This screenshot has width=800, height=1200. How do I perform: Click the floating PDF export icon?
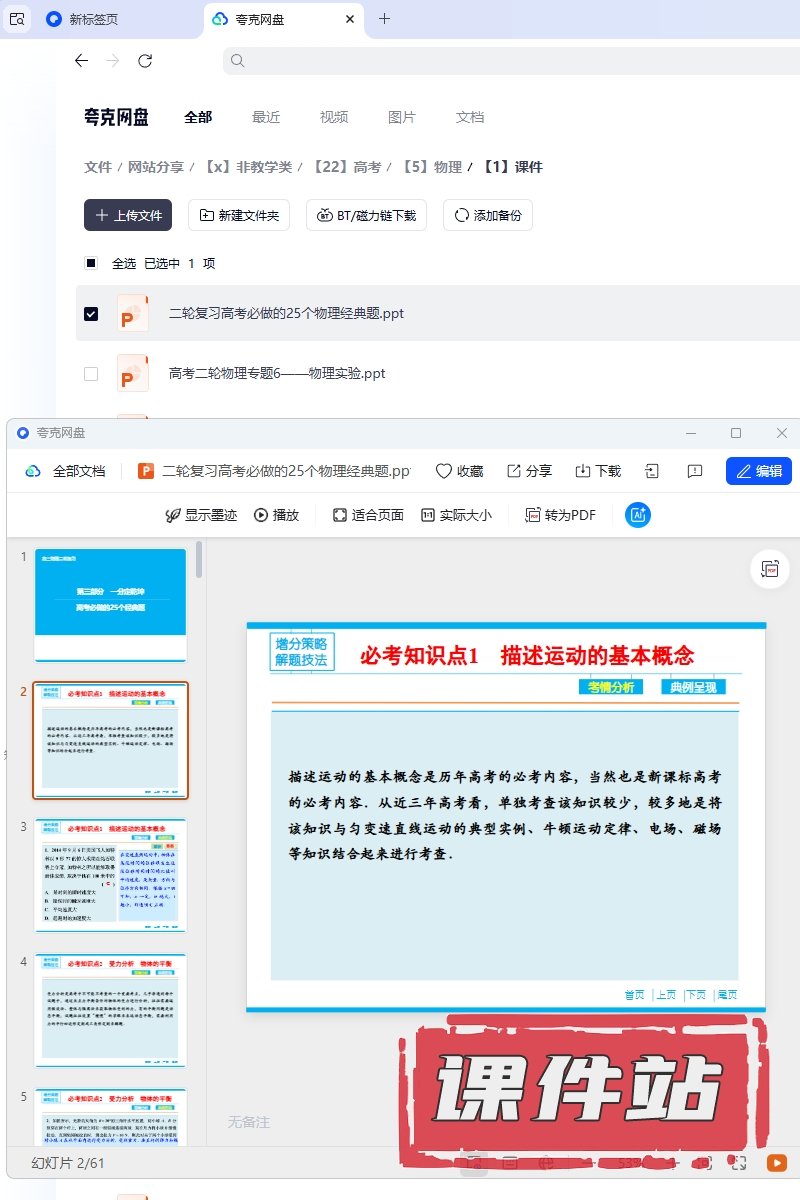click(x=769, y=568)
